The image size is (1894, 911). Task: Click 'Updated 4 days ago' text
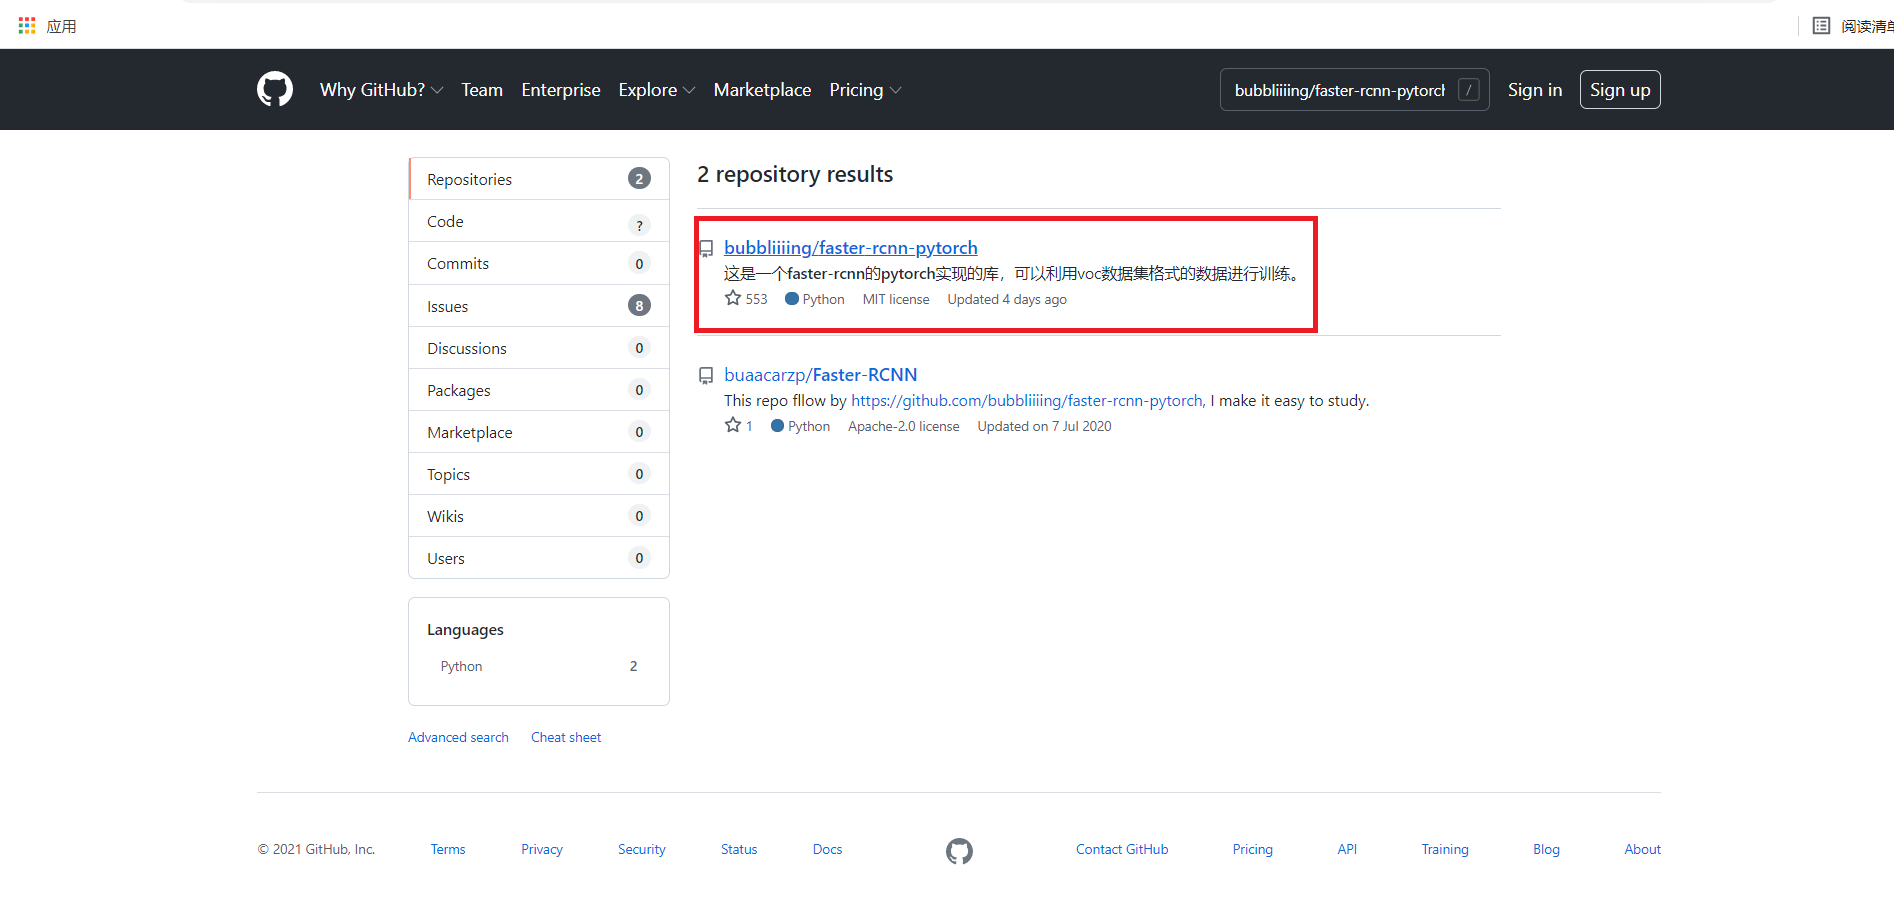click(x=1007, y=299)
